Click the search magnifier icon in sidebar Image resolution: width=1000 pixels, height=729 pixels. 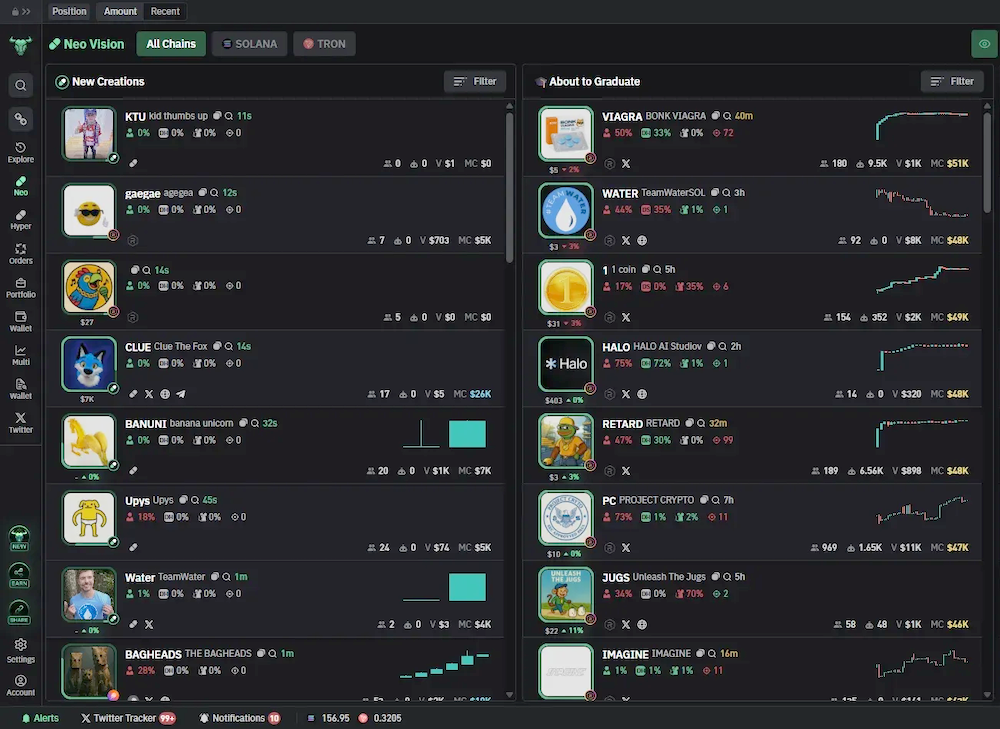20,85
